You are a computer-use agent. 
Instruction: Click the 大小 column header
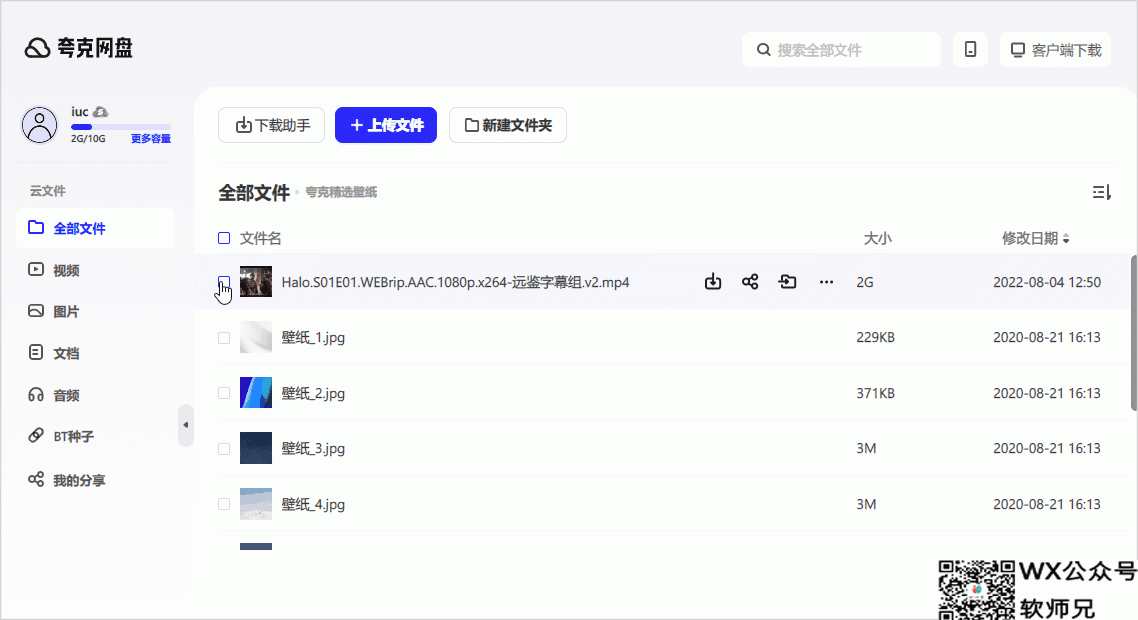tap(877, 238)
